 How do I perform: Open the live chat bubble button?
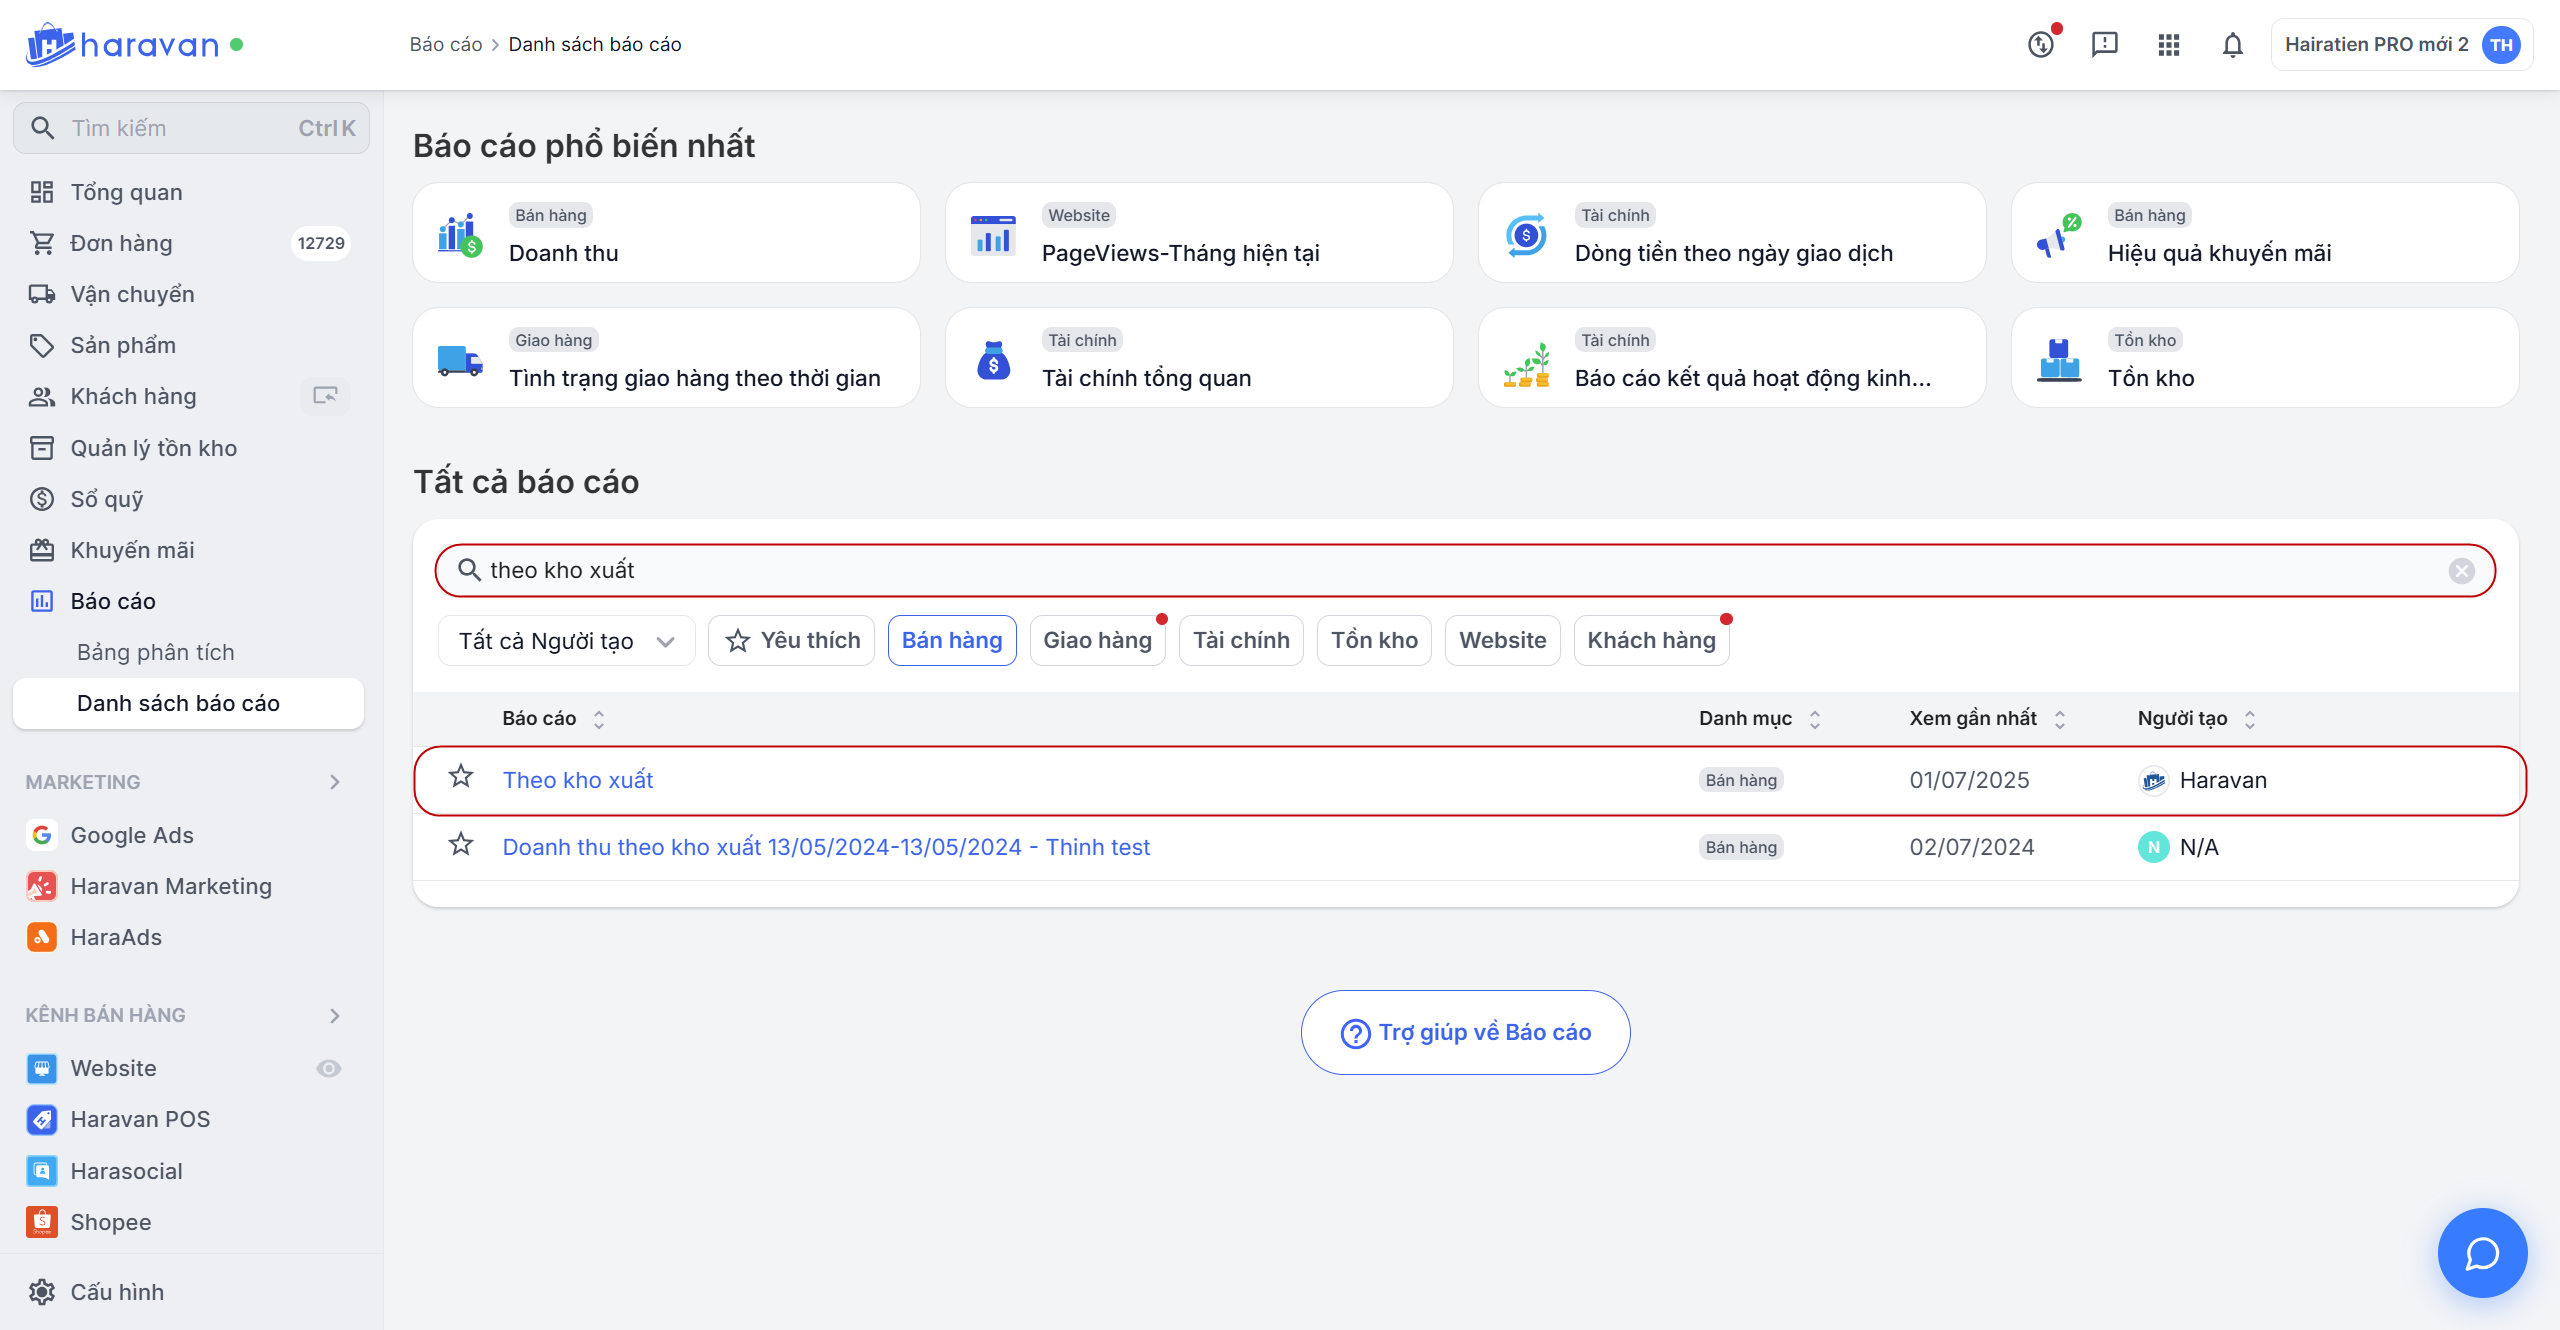tap(2482, 1253)
